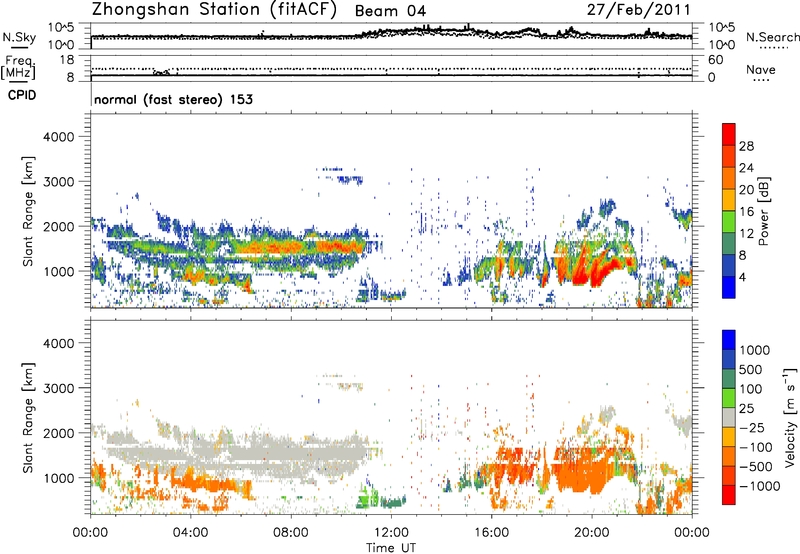Screen dimensions: 800x554
Task: Click 'normal (fast stereo) 153' mode text
Action: (173, 99)
